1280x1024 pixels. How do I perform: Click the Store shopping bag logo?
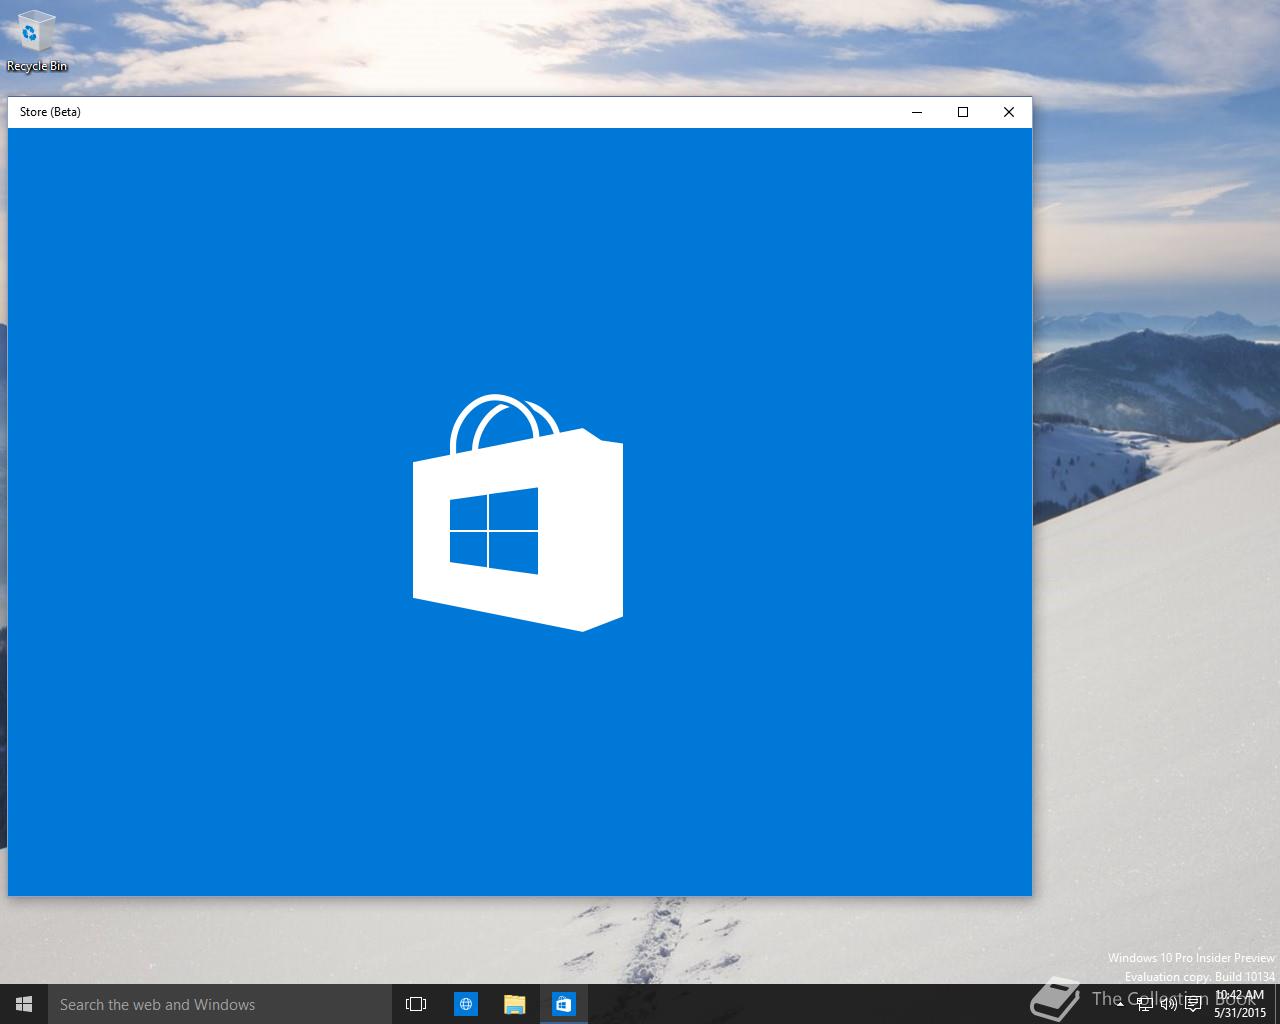click(x=518, y=513)
